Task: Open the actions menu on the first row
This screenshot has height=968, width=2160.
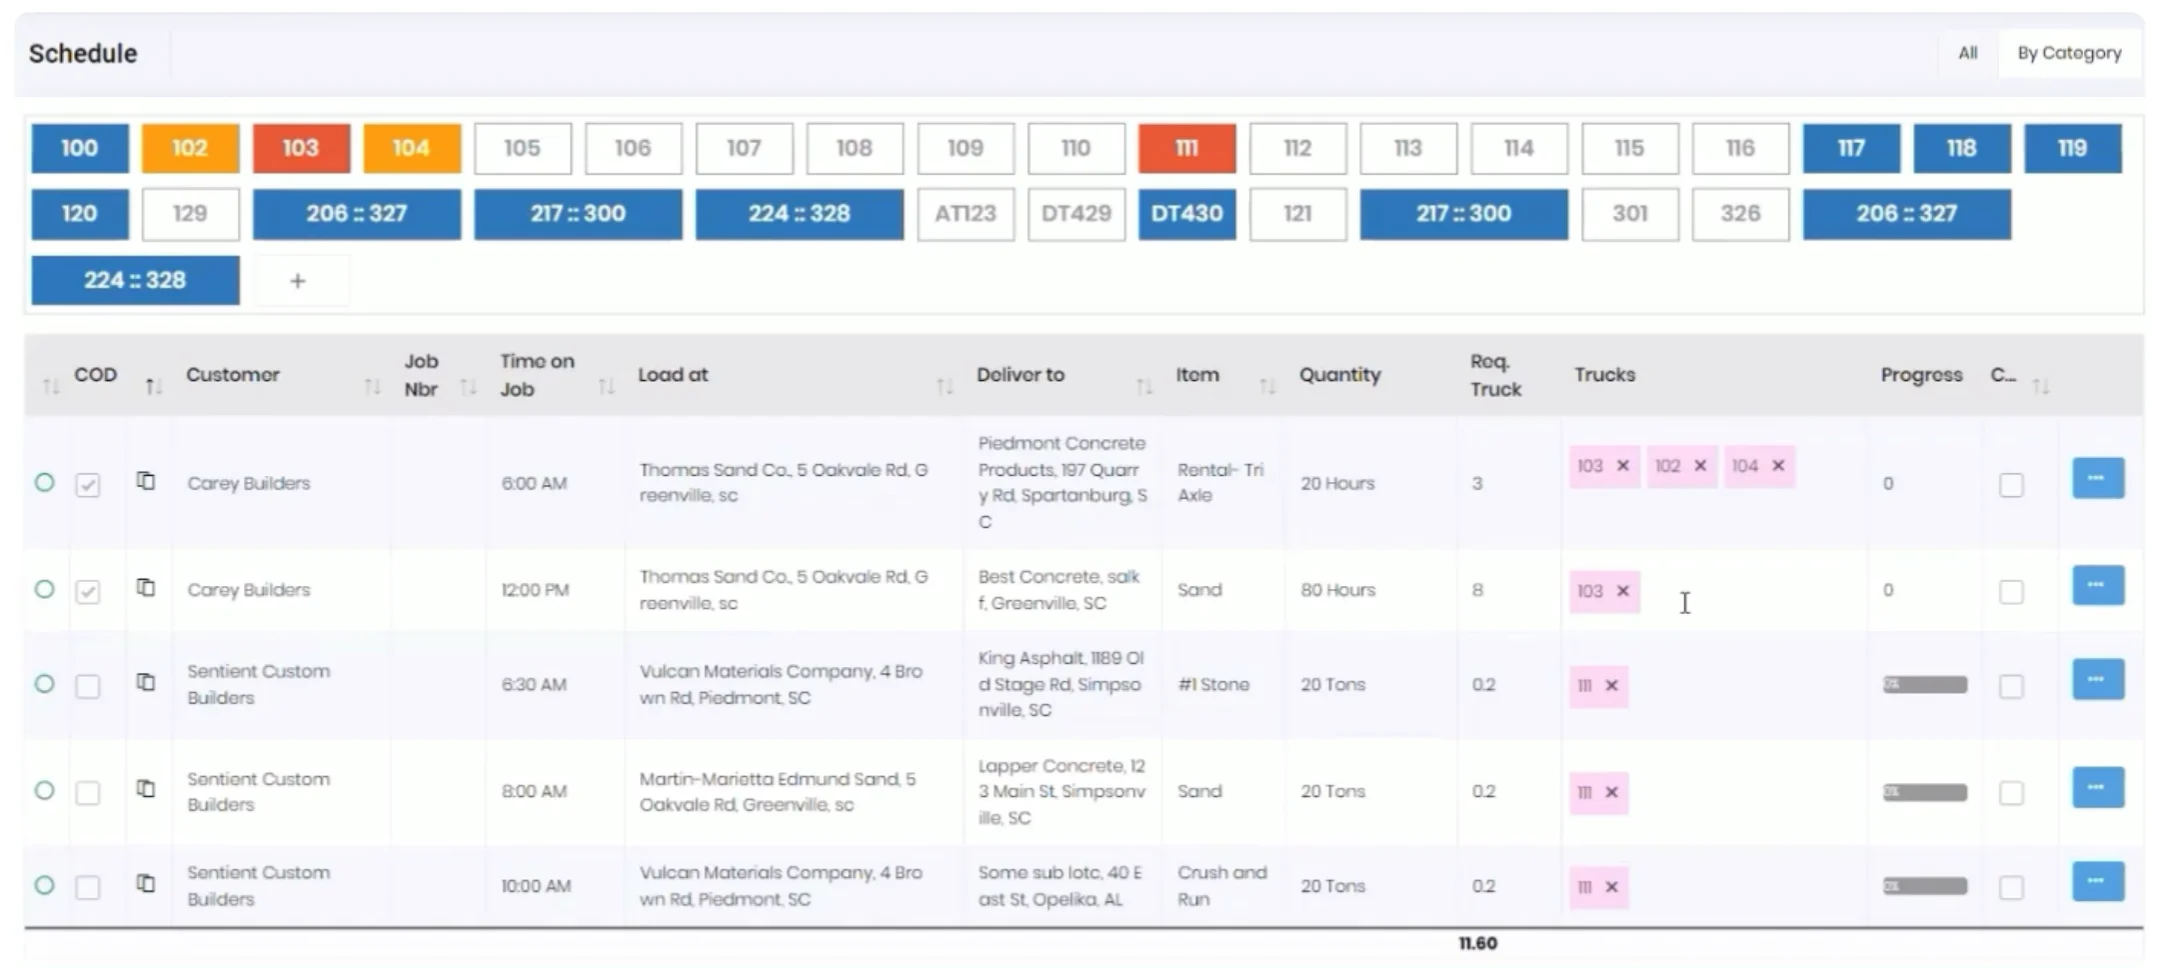Action: pos(2097,478)
